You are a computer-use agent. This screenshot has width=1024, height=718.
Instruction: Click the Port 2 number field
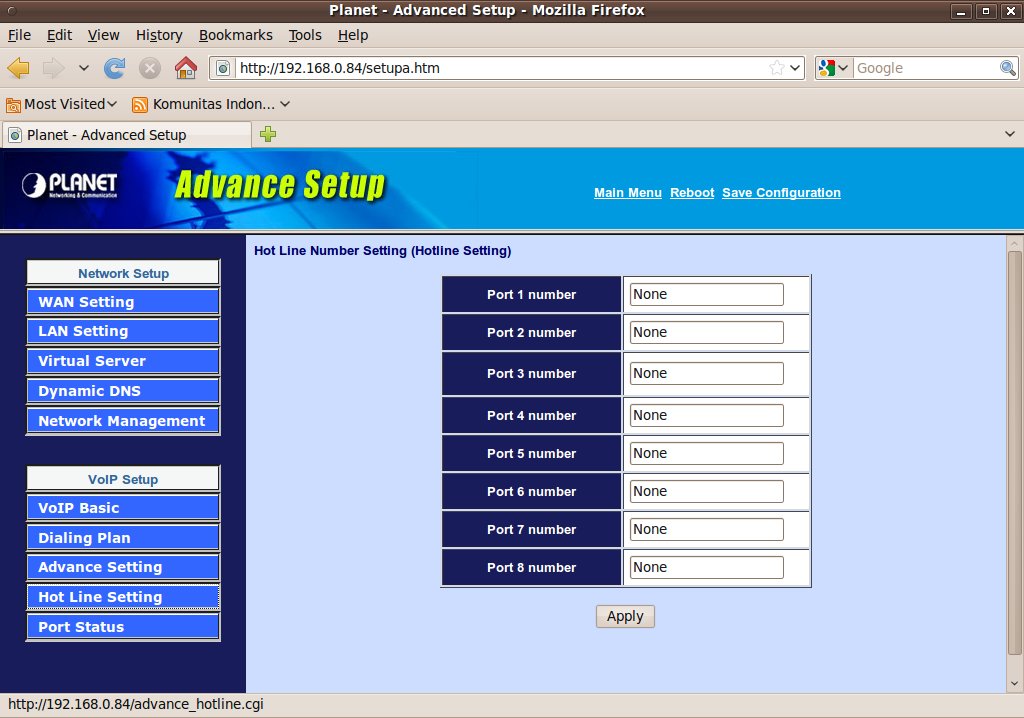pos(707,333)
